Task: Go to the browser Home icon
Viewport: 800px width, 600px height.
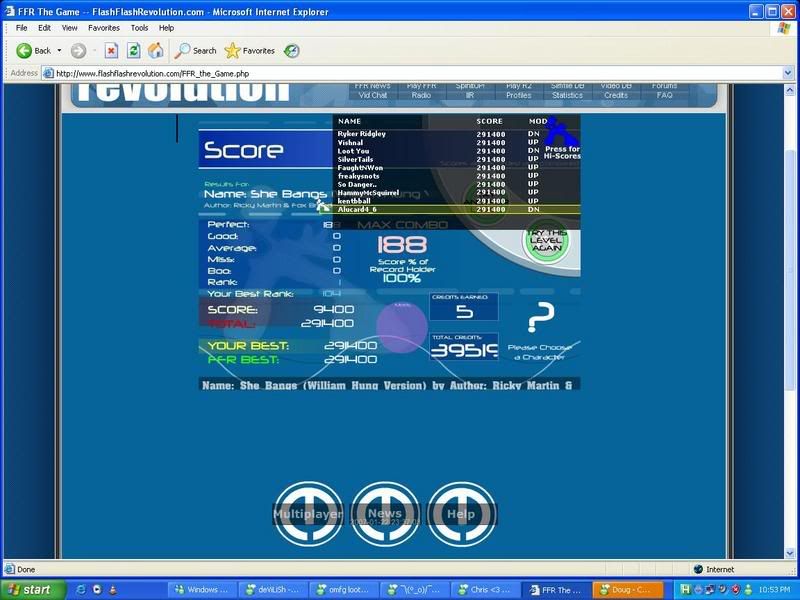Action: coord(155,50)
